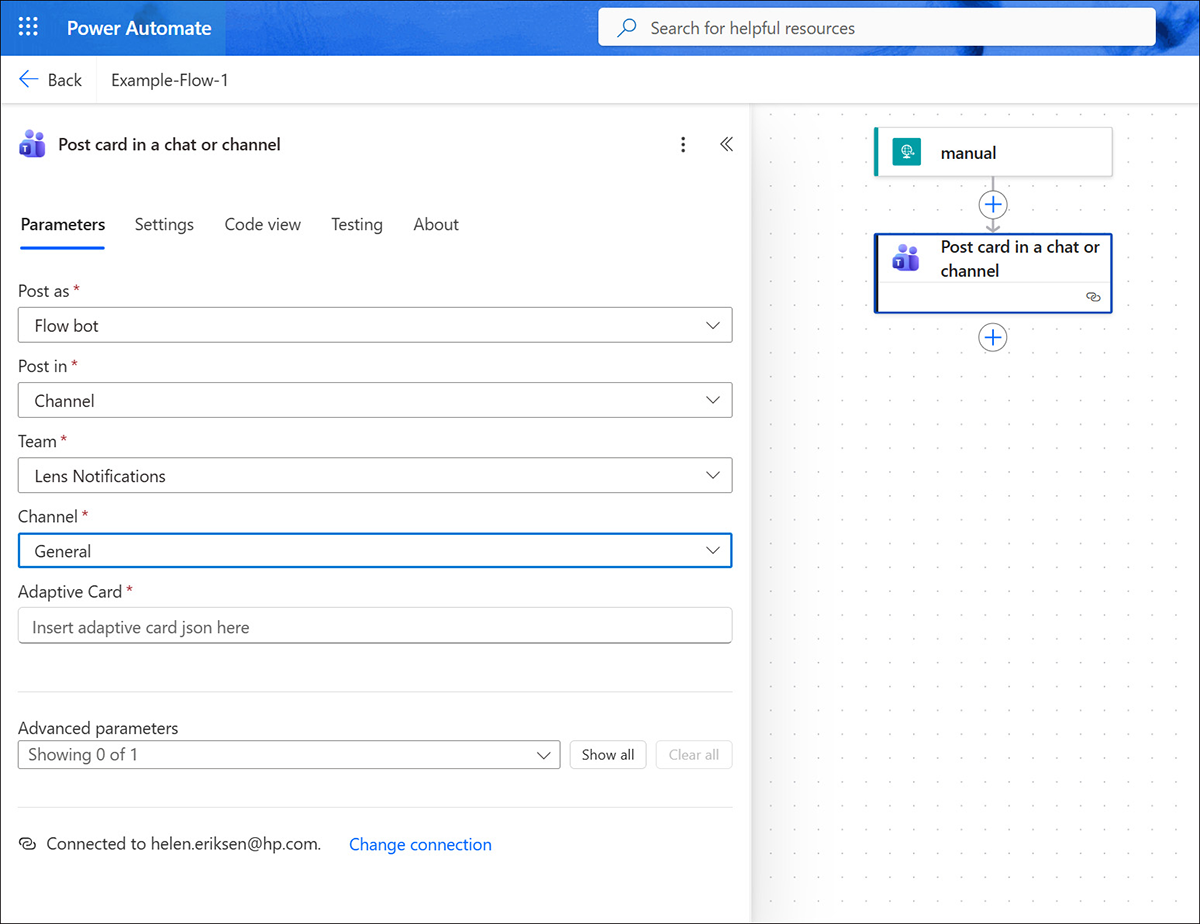Click the manual trigger icon on the canvas
The height and width of the screenshot is (924, 1200).
click(906, 151)
